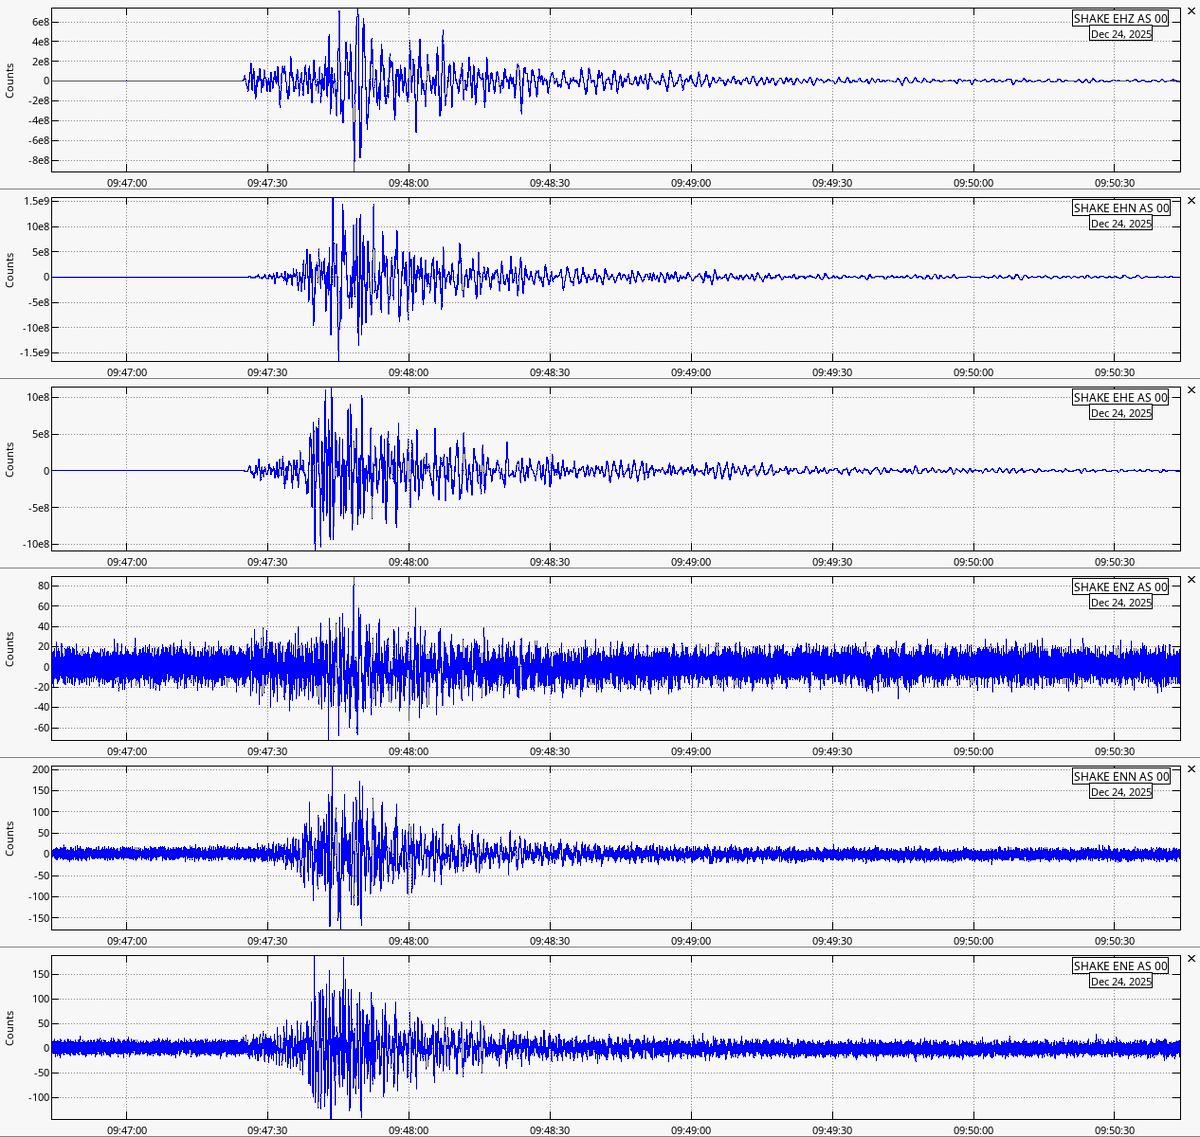Click the 10e8 value on EHE amplitude axis
1200x1137 pixels.
pyautogui.click(x=38, y=397)
